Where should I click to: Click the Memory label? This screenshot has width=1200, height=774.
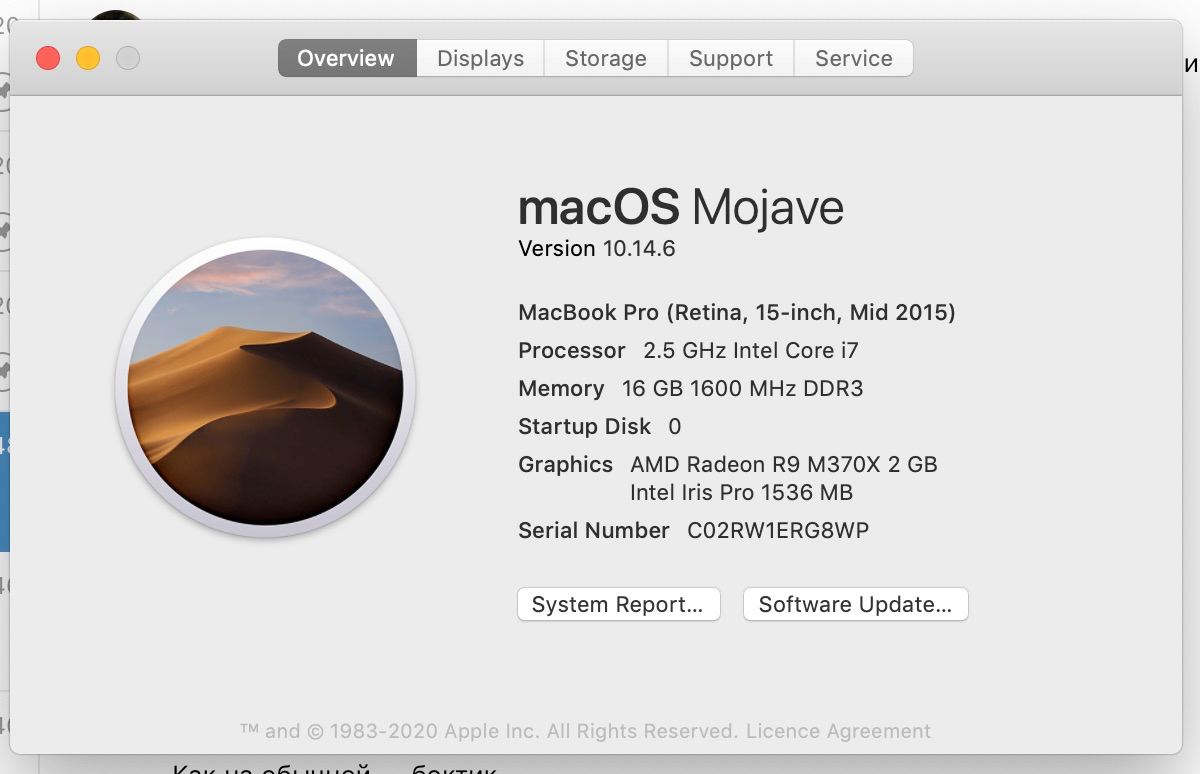[x=561, y=389]
